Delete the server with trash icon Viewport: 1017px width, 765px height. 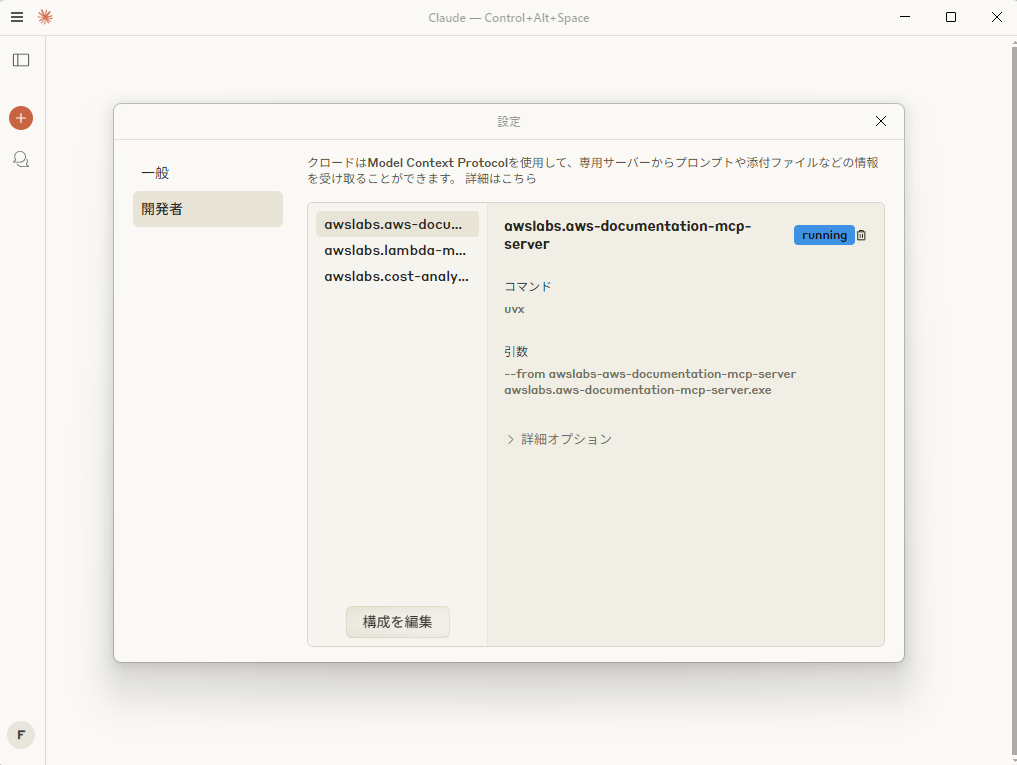pyautogui.click(x=861, y=235)
